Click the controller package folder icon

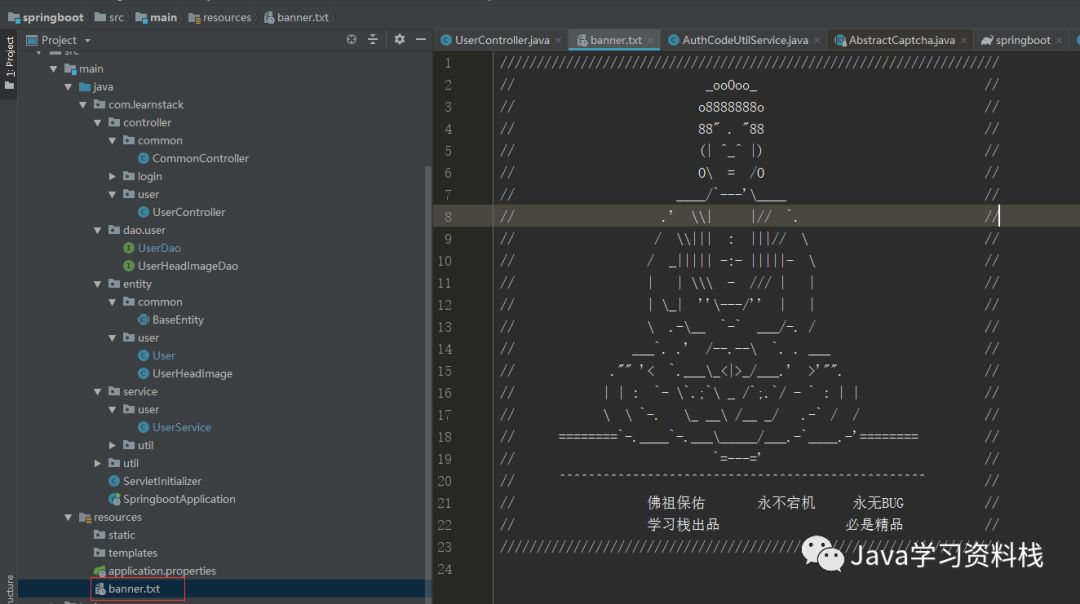tap(114, 123)
